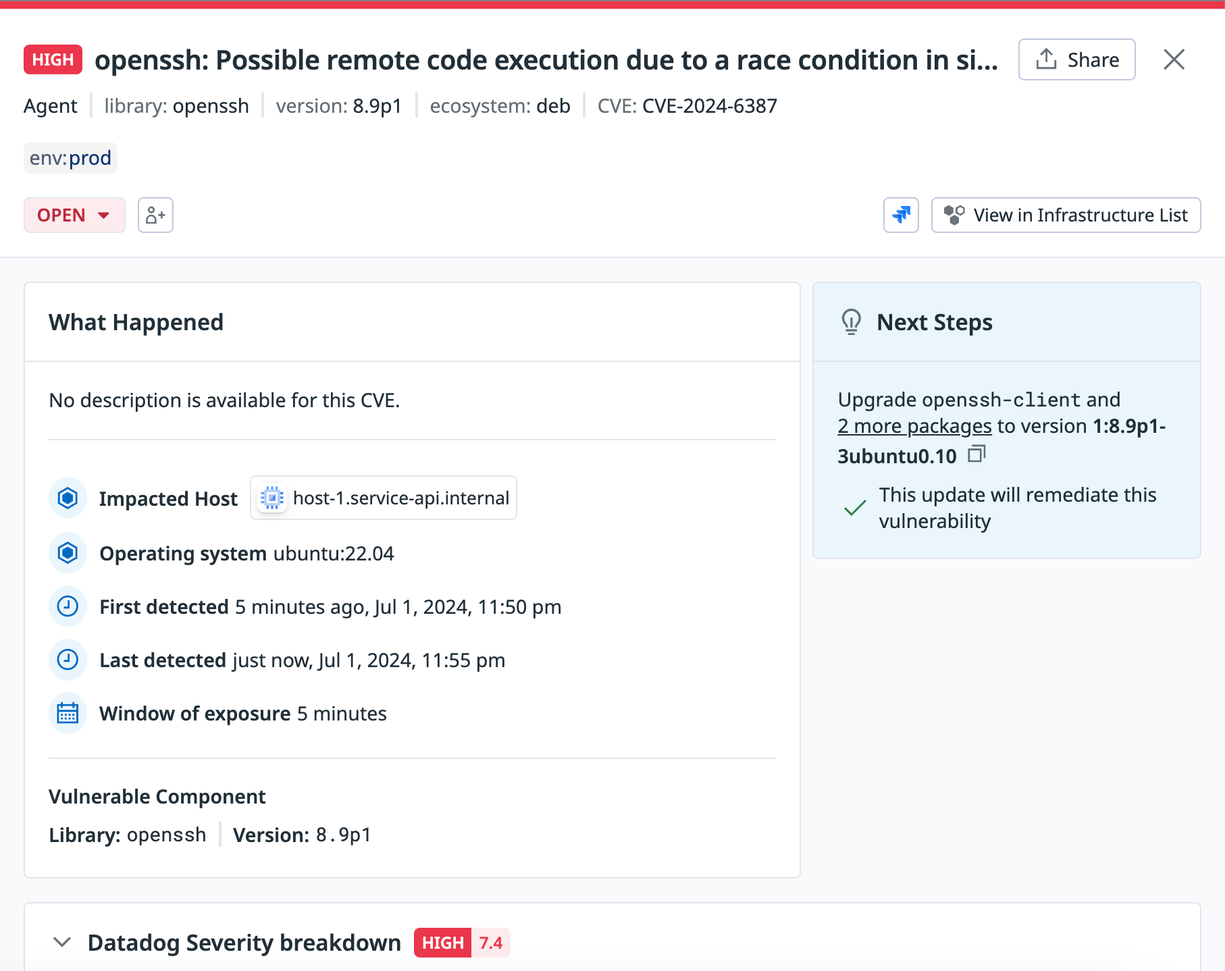Image resolution: width=1225 pixels, height=971 pixels.
Task: Click the HIGH severity badge in header
Action: point(53,60)
